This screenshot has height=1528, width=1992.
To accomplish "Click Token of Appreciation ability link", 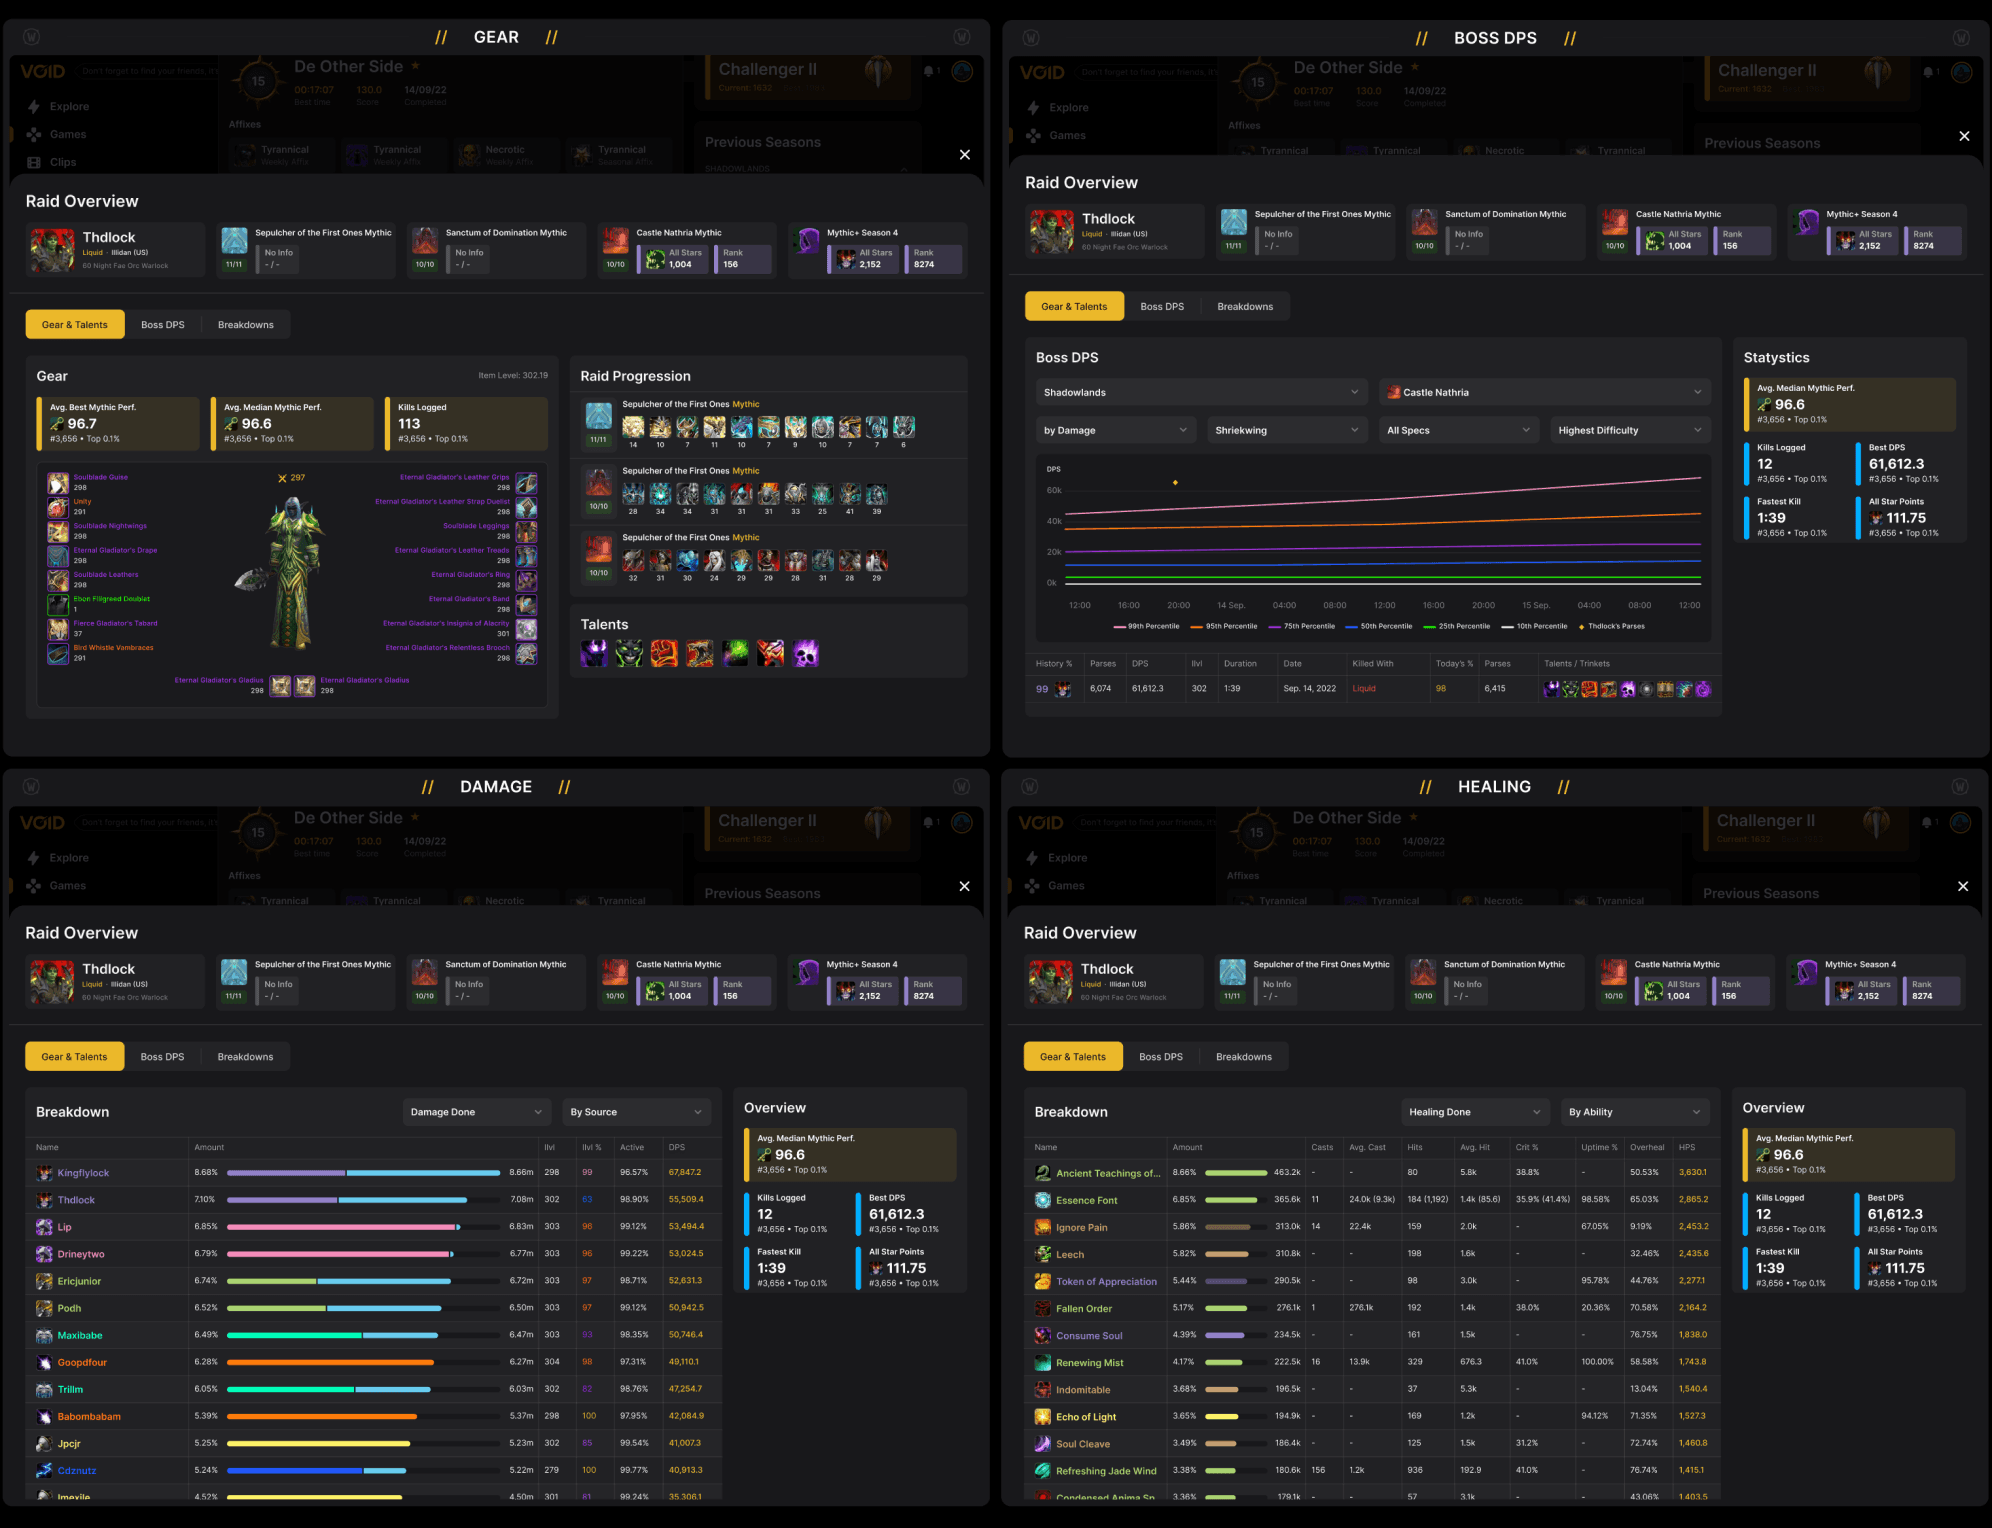I will 1107,1281.
